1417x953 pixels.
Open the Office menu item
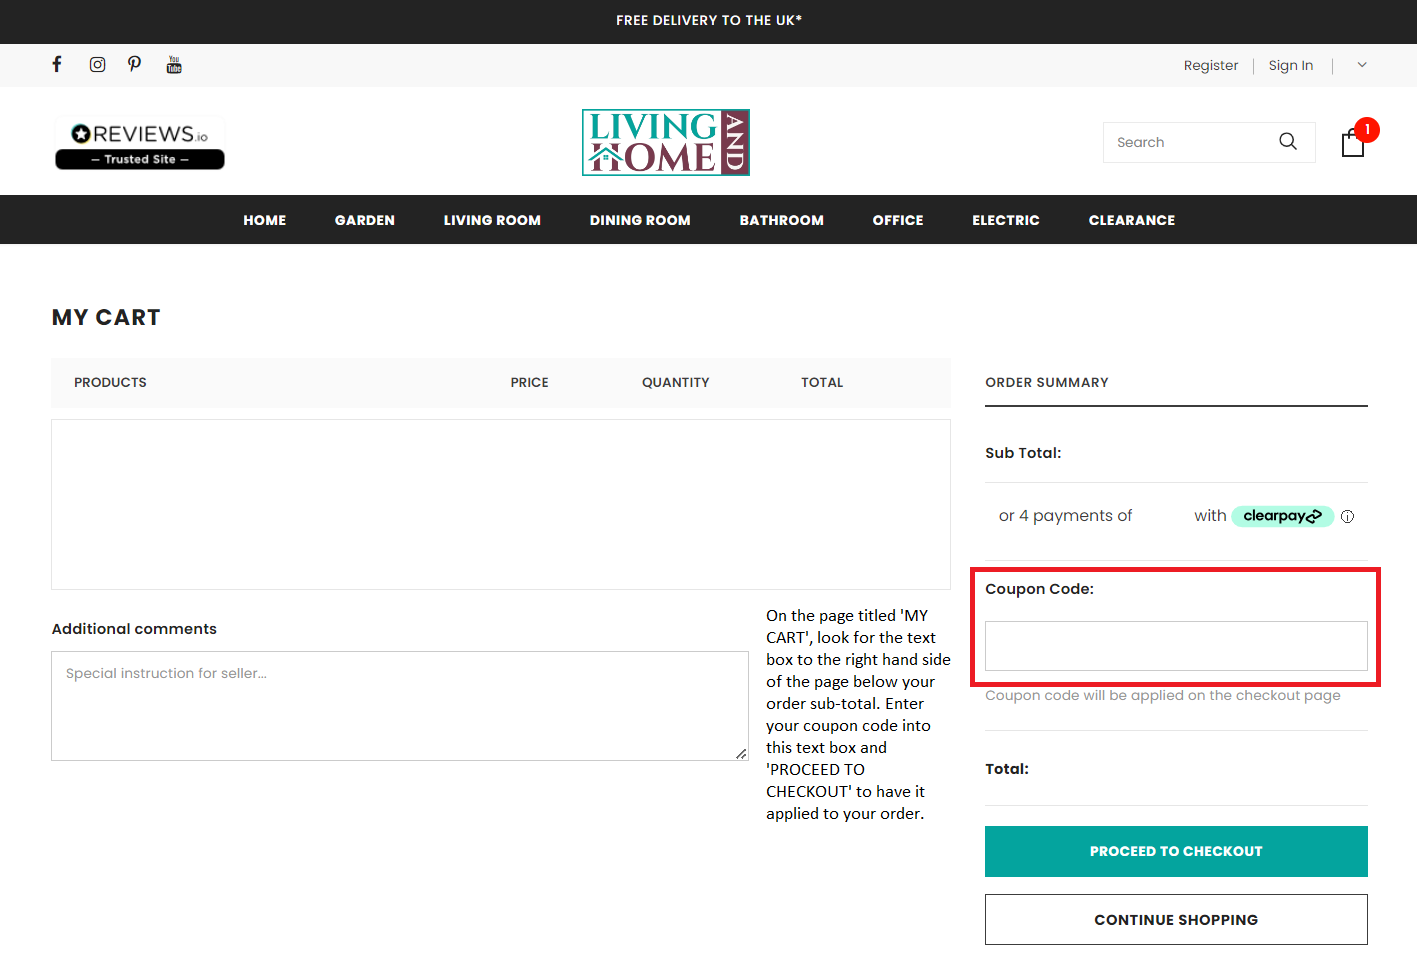click(x=898, y=220)
